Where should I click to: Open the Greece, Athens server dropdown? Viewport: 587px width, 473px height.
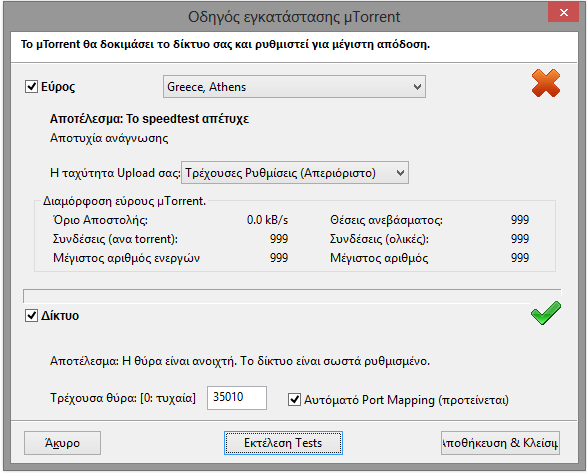click(x=294, y=87)
